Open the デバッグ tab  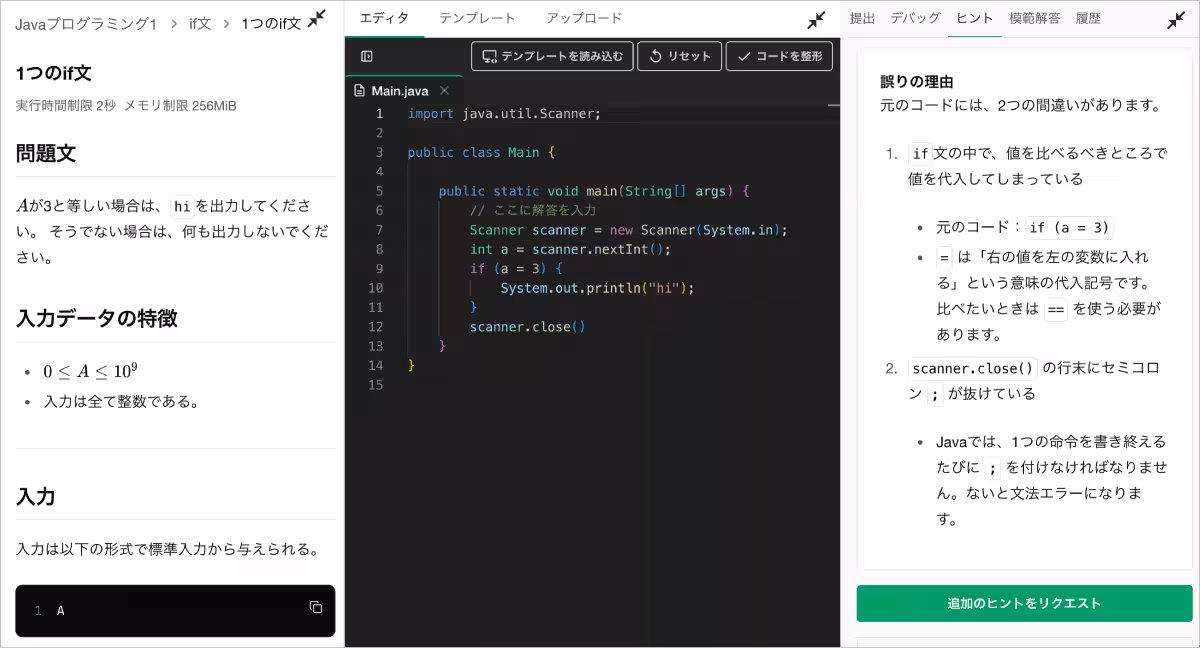[915, 18]
